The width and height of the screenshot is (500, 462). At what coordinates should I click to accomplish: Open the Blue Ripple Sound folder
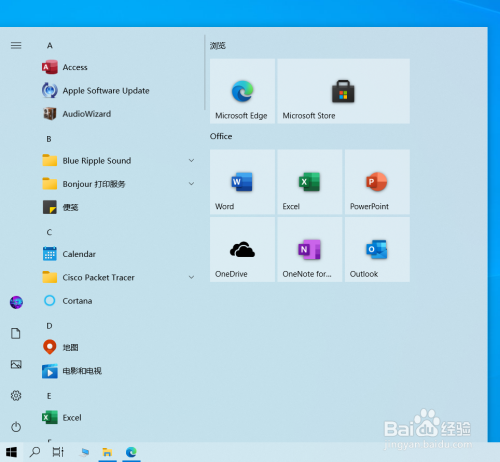[117, 161]
